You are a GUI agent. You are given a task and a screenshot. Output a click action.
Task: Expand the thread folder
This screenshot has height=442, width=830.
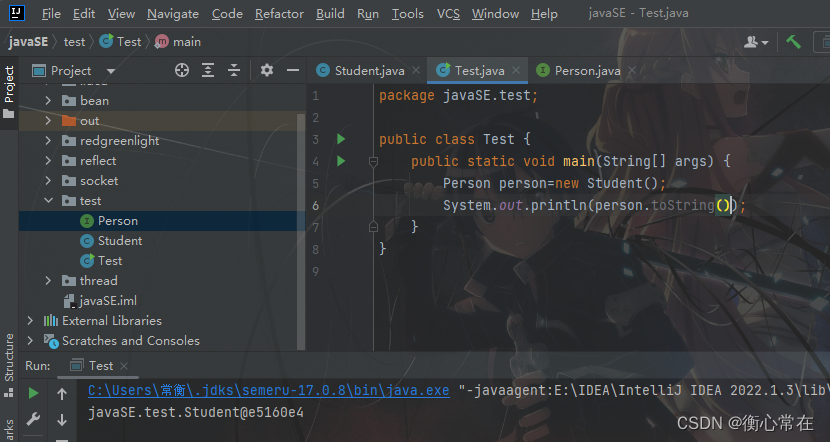point(48,281)
